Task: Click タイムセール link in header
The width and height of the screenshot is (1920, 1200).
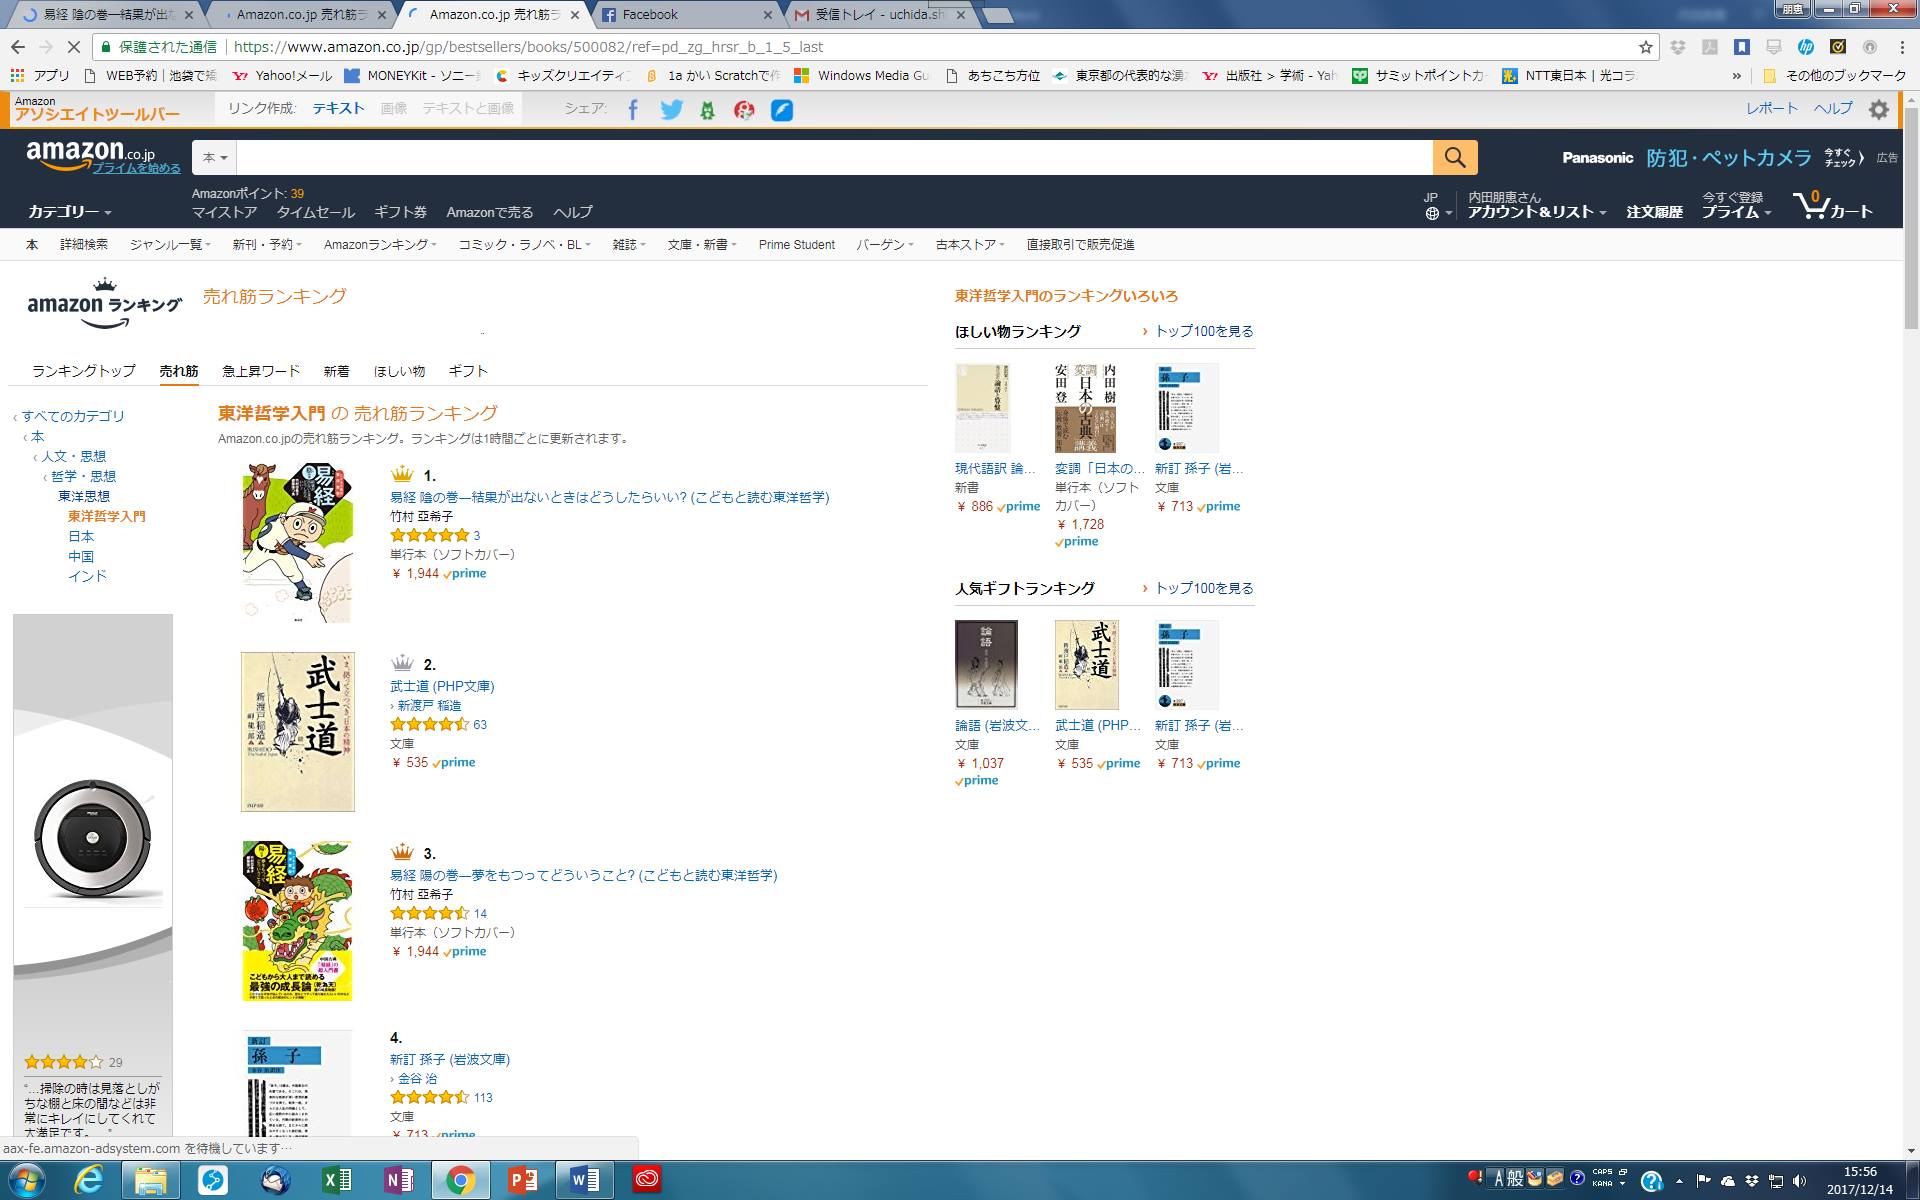Action: click(x=316, y=212)
